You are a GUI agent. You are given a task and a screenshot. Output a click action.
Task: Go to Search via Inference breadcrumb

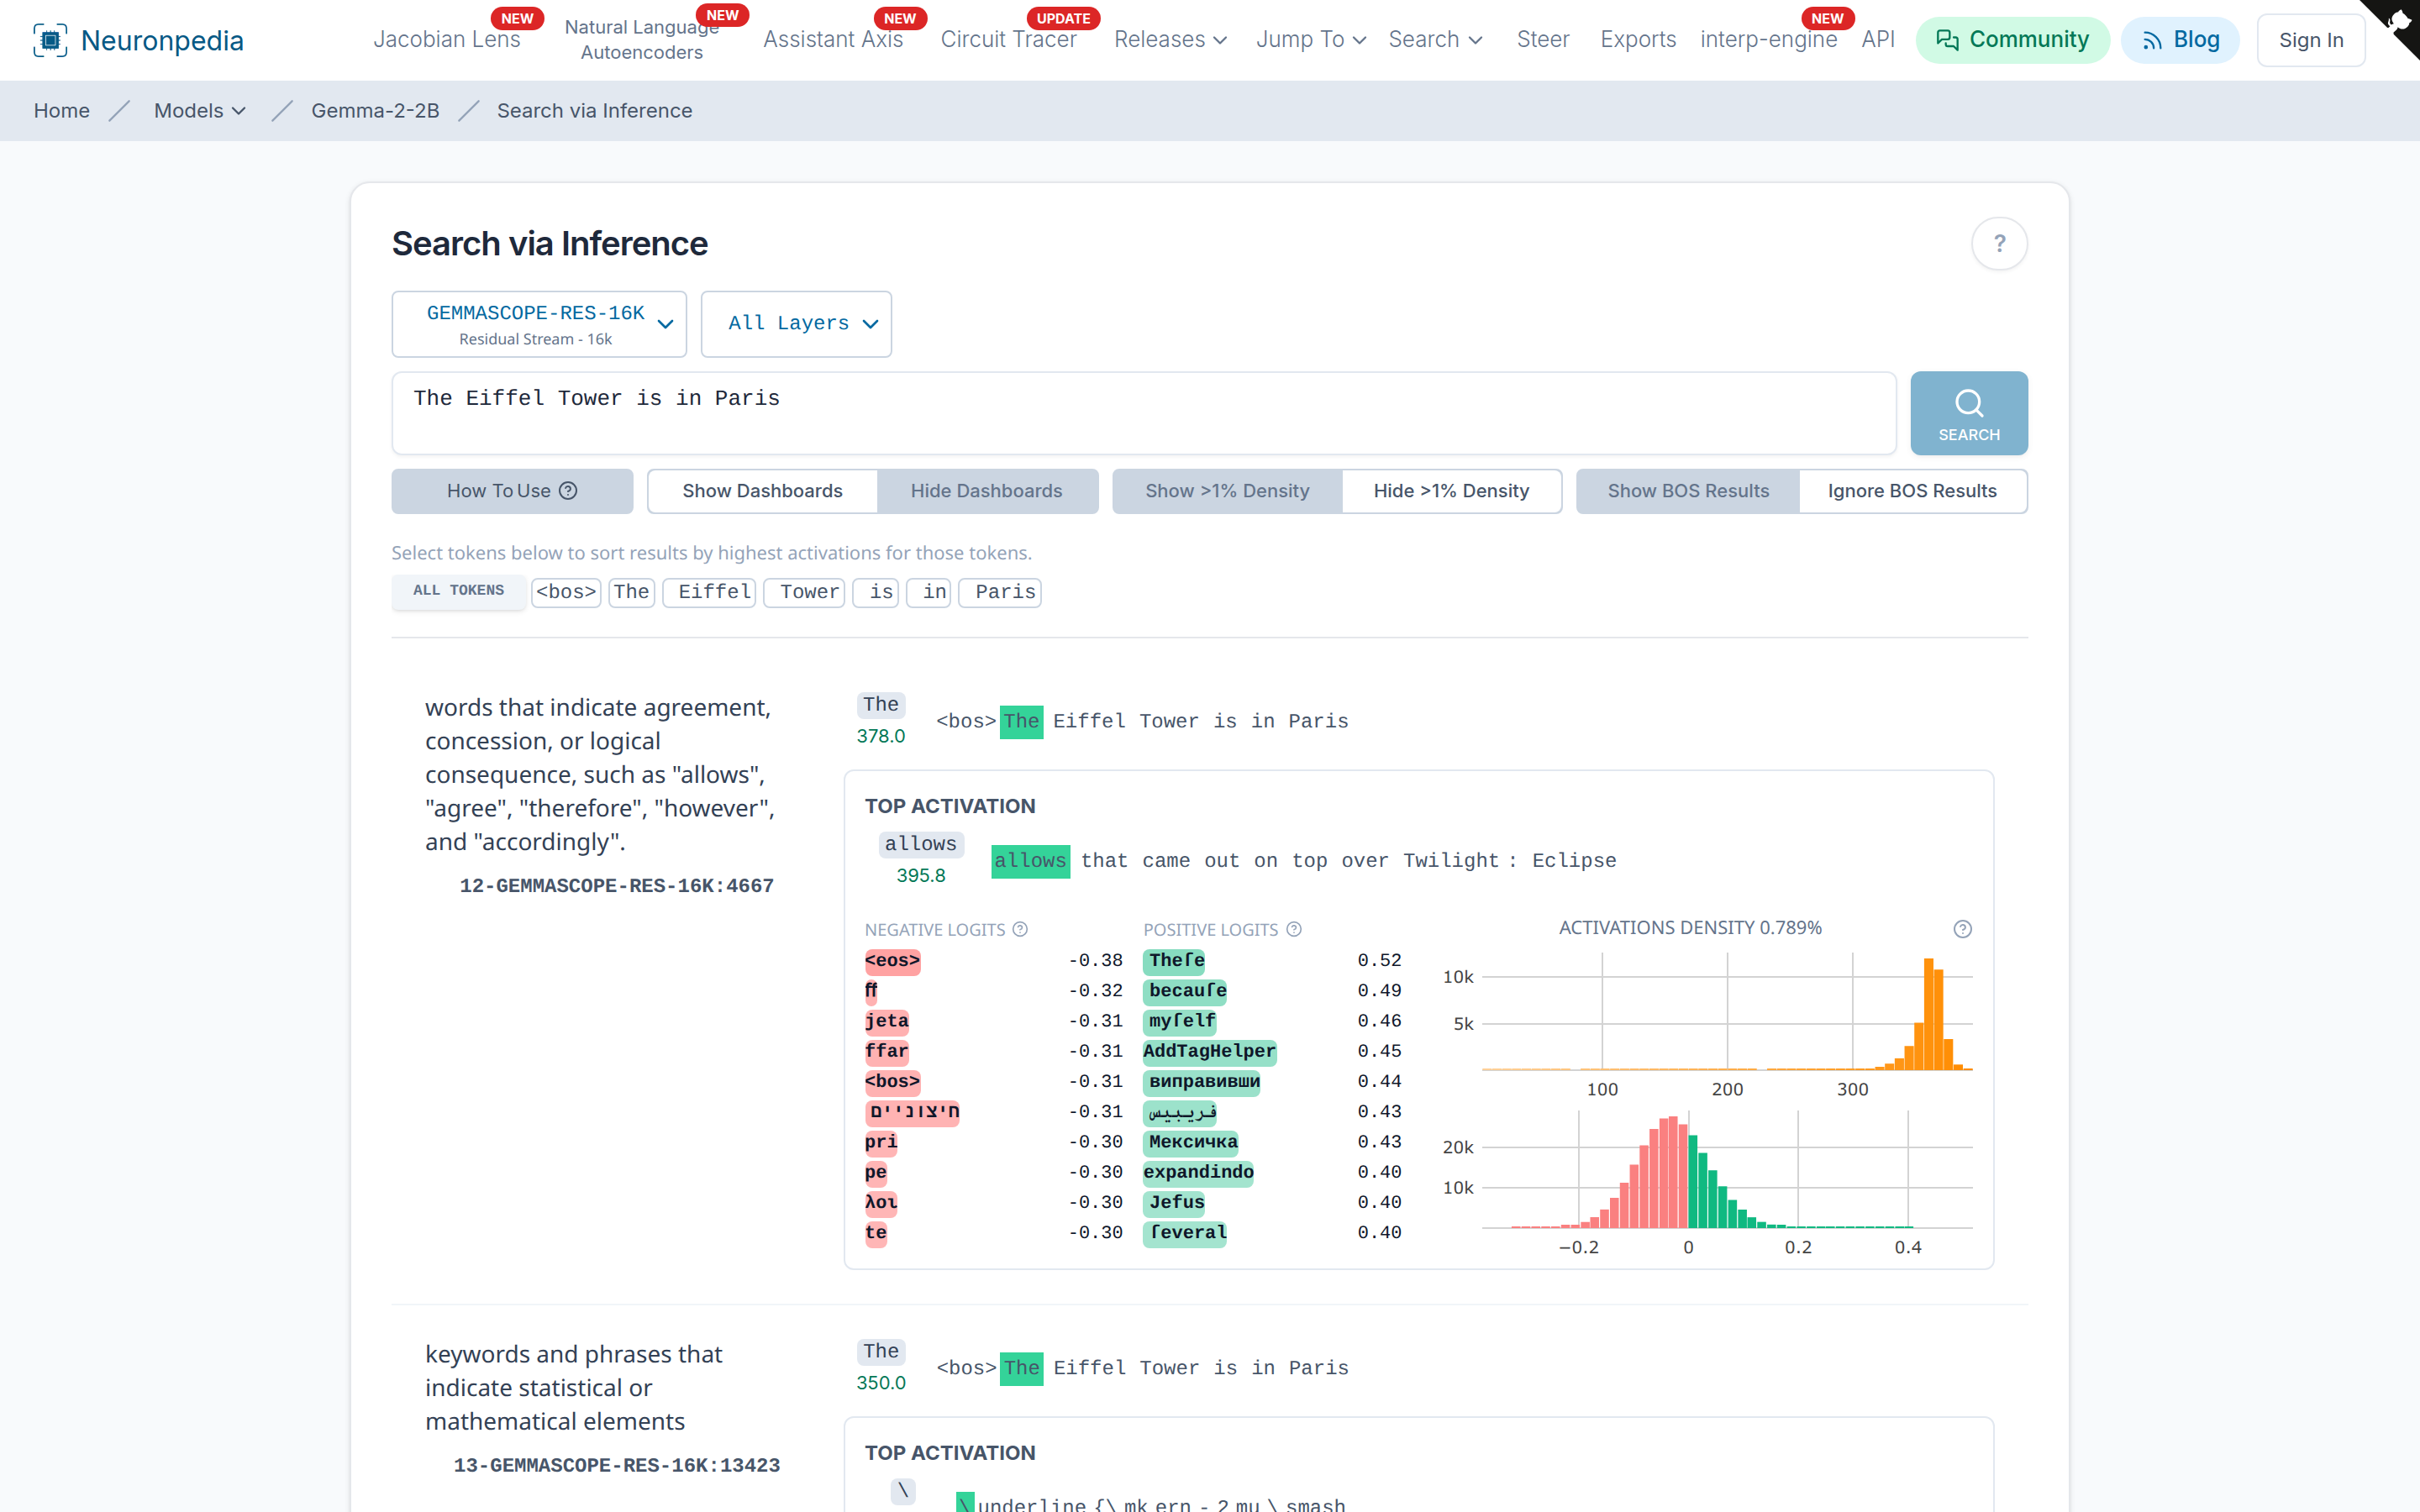594,111
